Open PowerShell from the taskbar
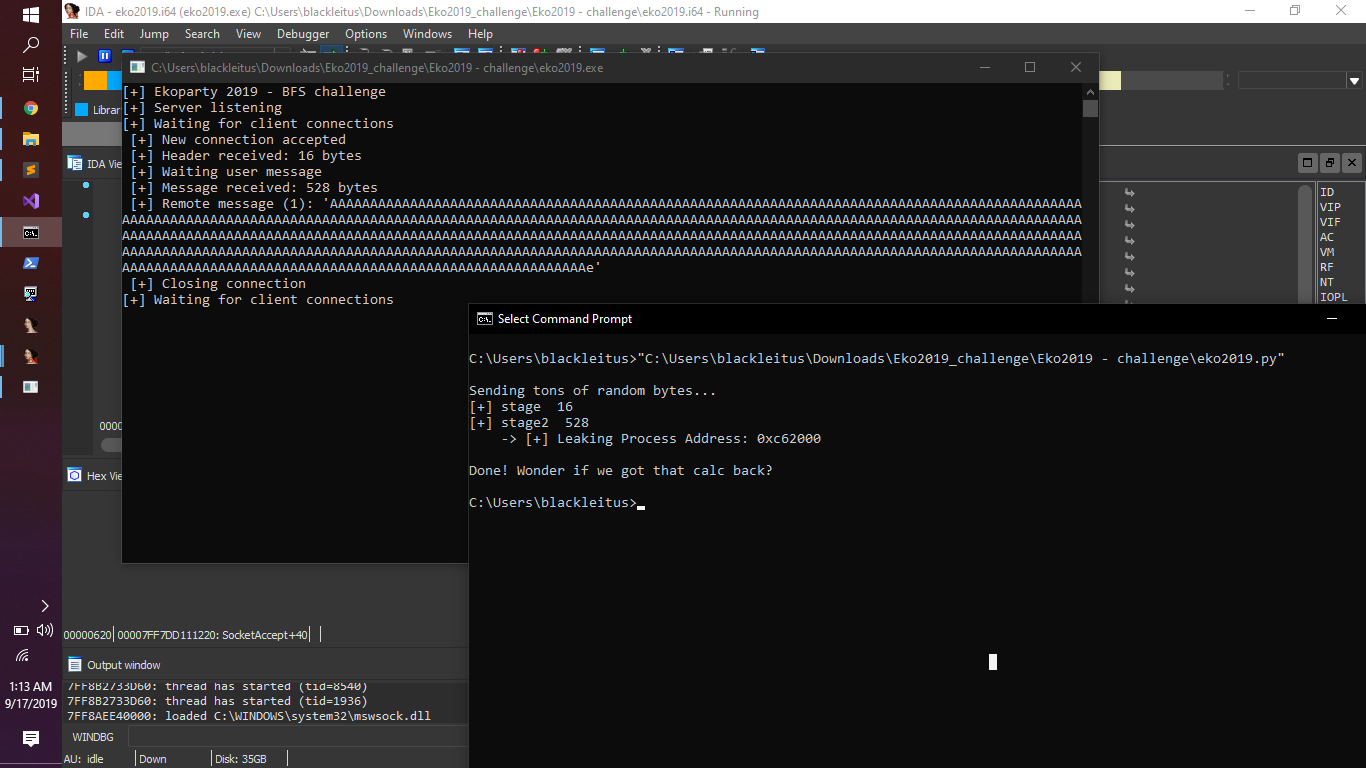 [x=31, y=263]
